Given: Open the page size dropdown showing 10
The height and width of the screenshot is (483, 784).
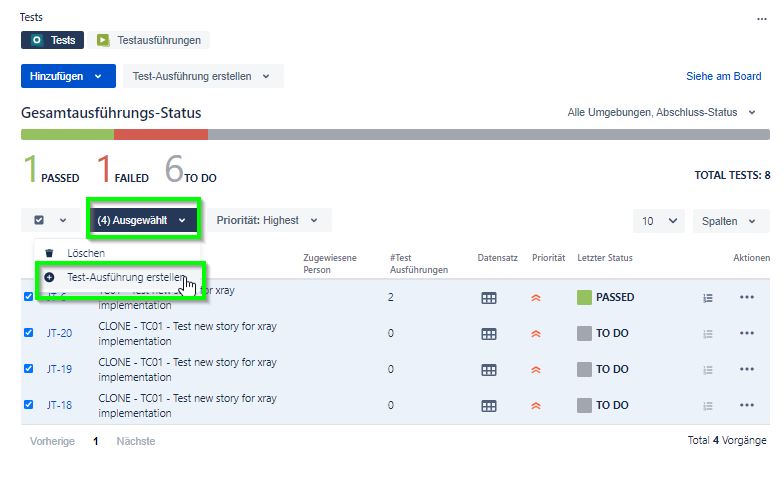Looking at the screenshot, I should click(660, 221).
